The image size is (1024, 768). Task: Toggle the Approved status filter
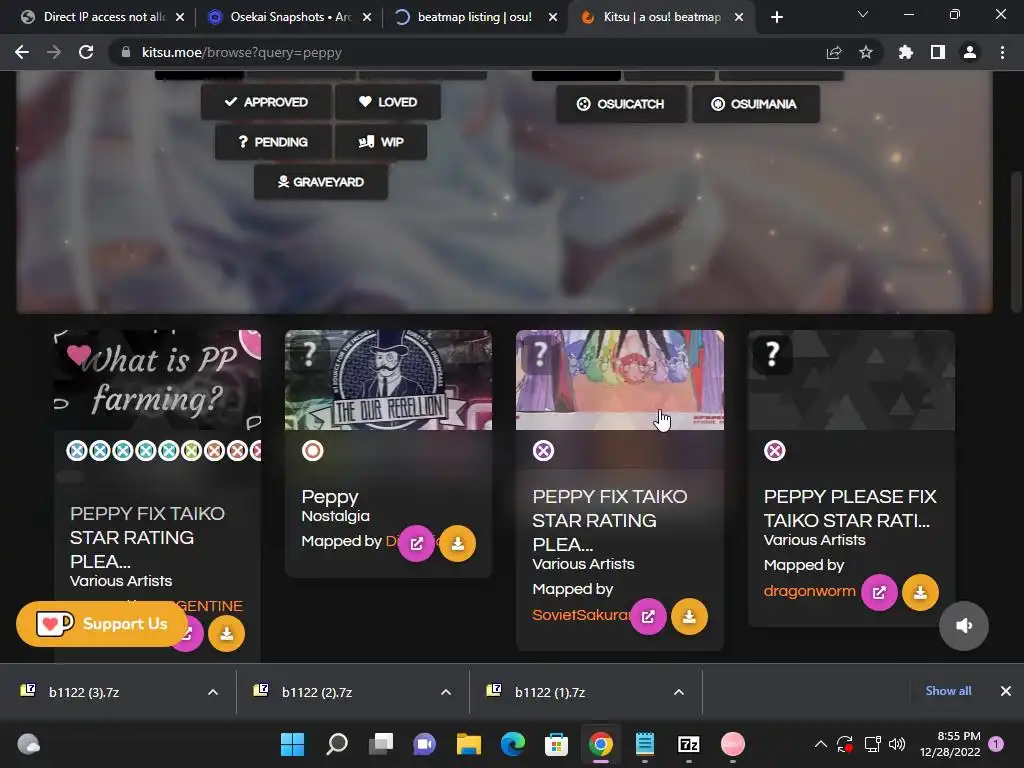[x=266, y=102]
